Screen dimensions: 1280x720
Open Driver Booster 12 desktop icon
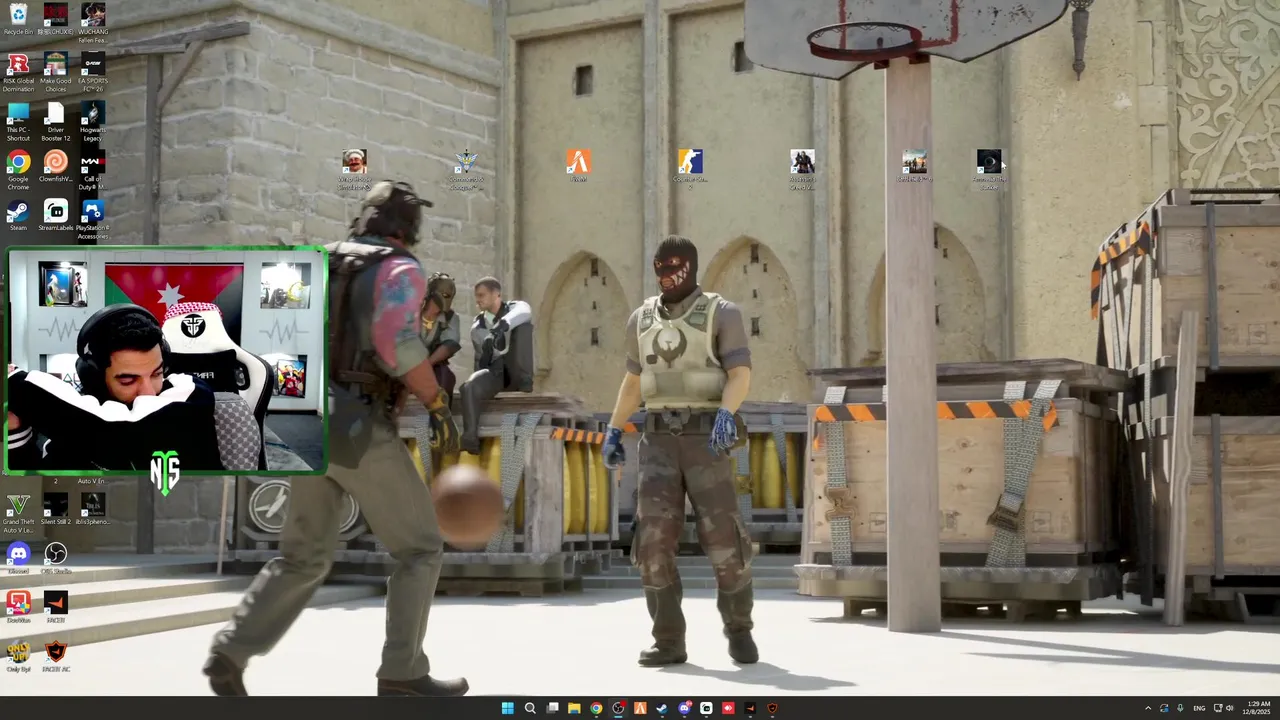point(56,121)
